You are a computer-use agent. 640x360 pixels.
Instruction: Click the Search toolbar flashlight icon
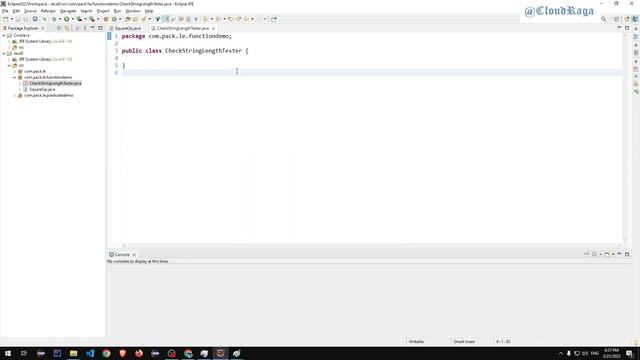pos(144,19)
